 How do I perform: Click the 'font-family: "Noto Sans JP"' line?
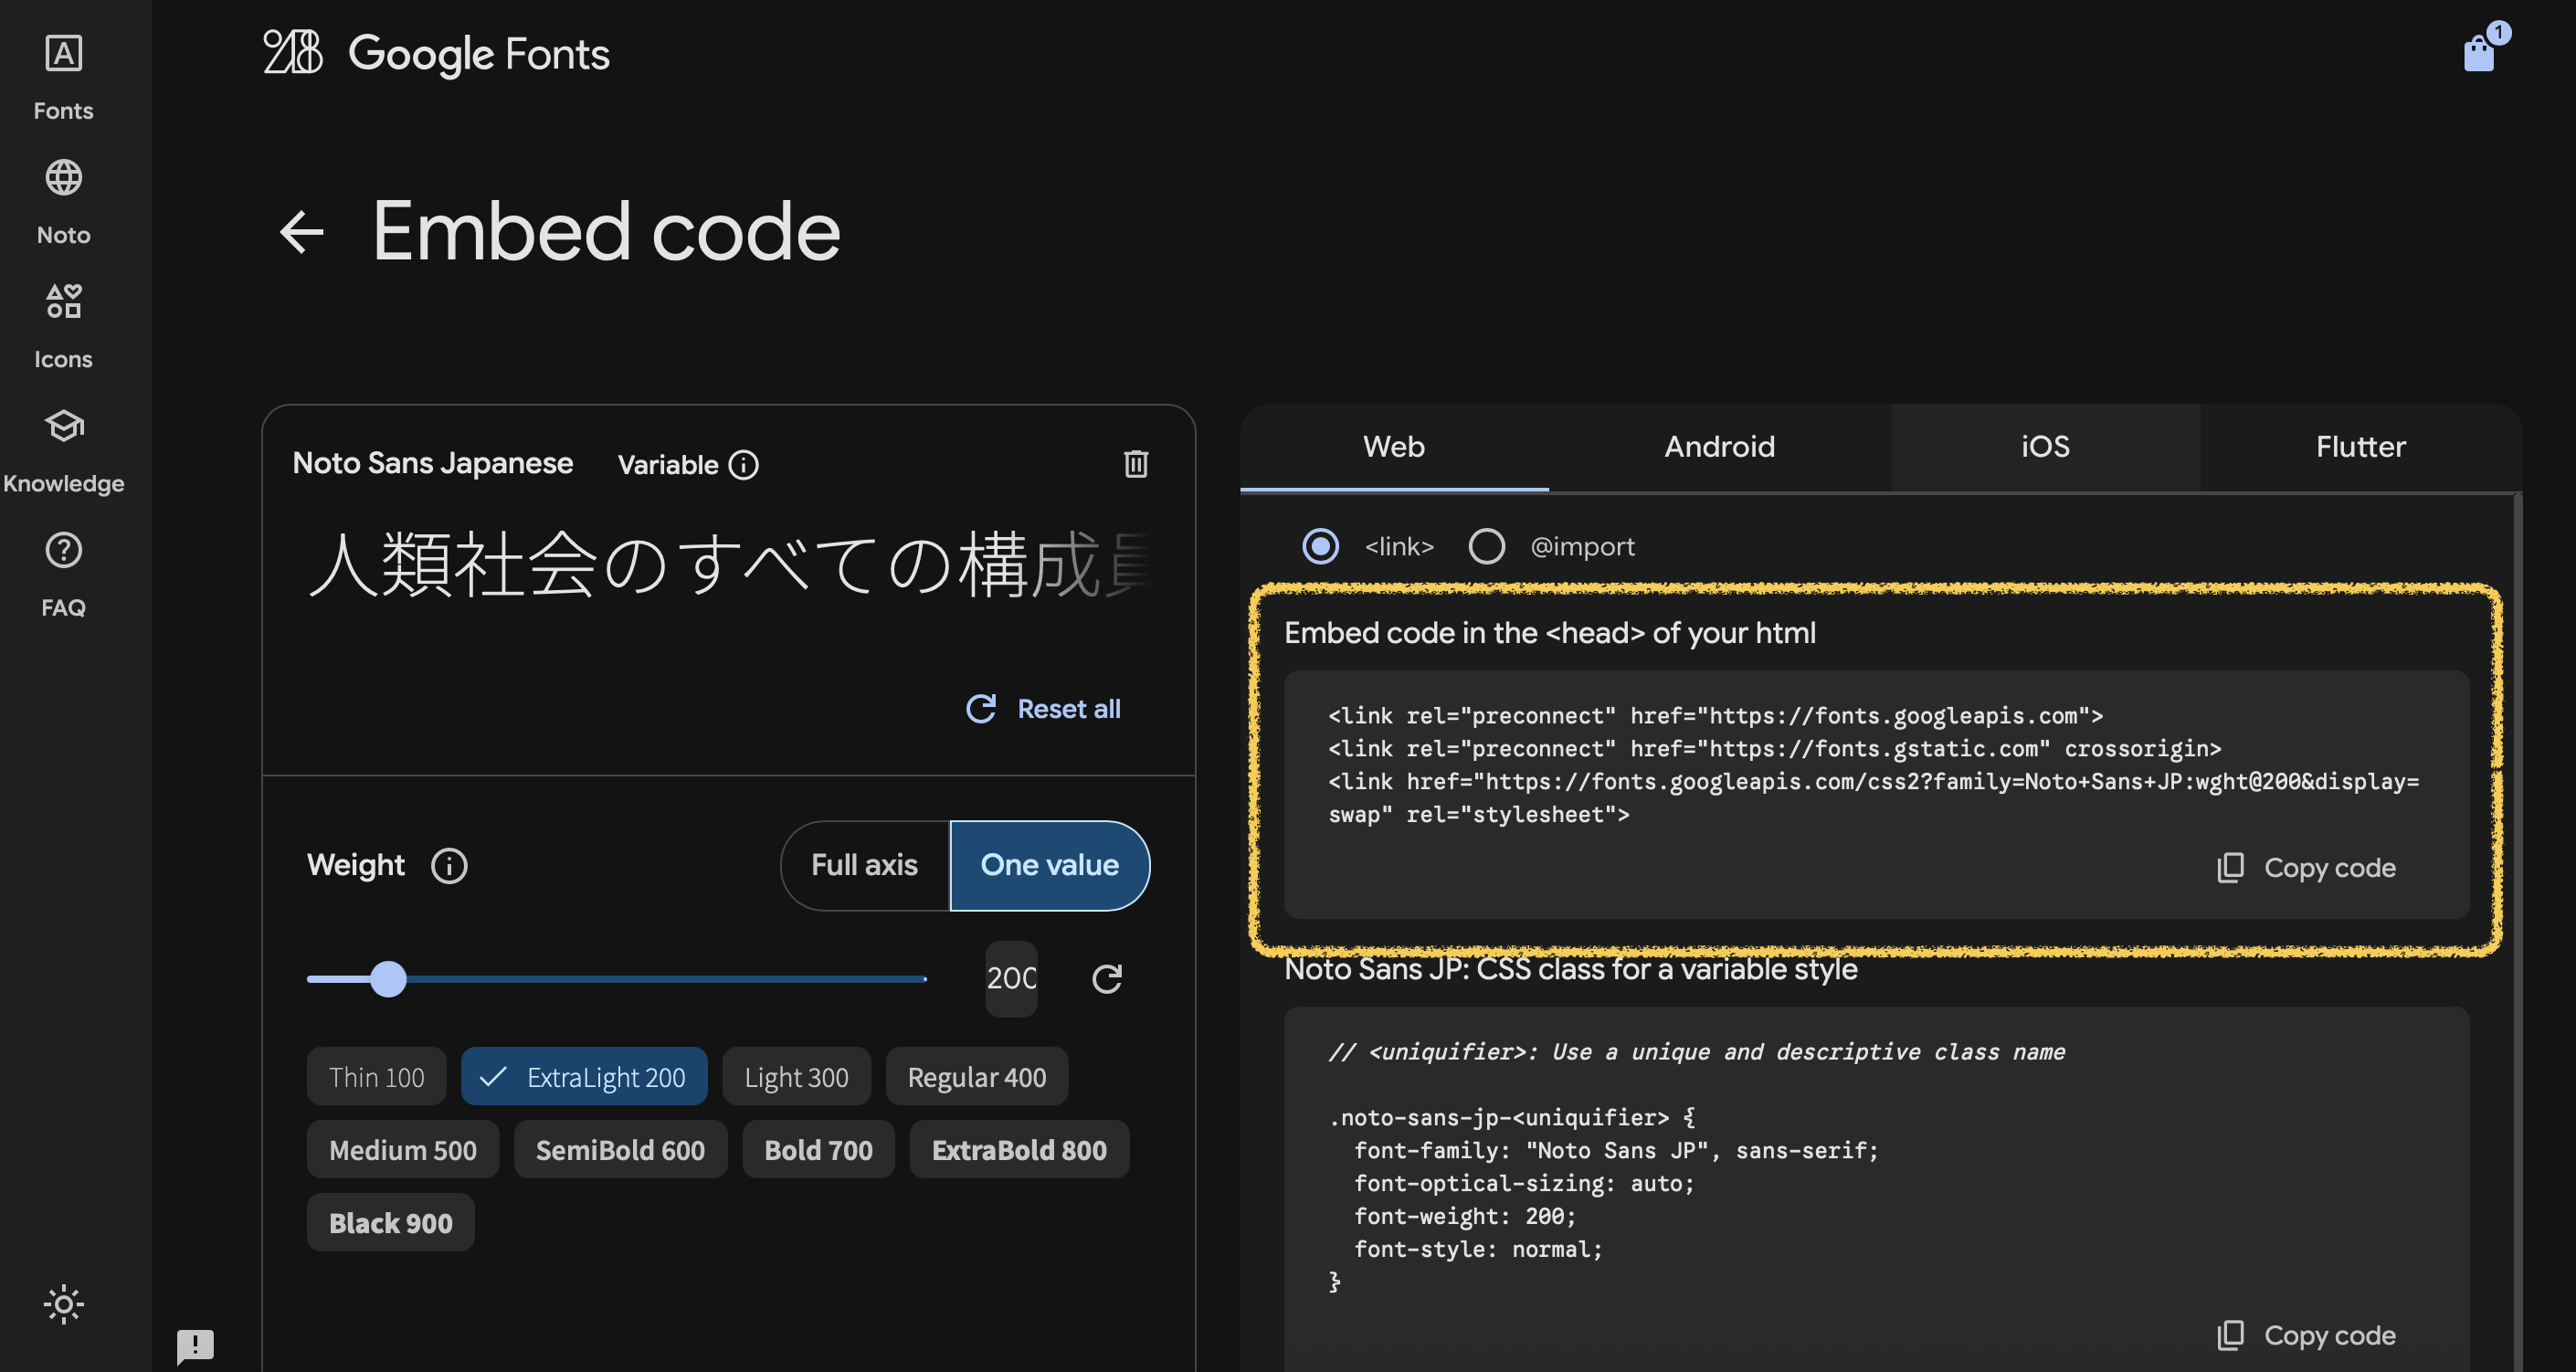(1616, 1151)
